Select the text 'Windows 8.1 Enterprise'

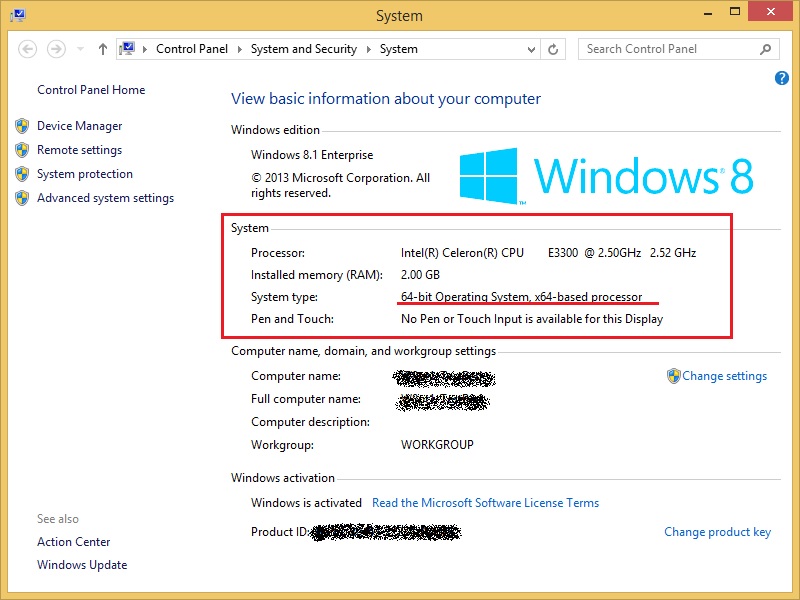coord(312,155)
